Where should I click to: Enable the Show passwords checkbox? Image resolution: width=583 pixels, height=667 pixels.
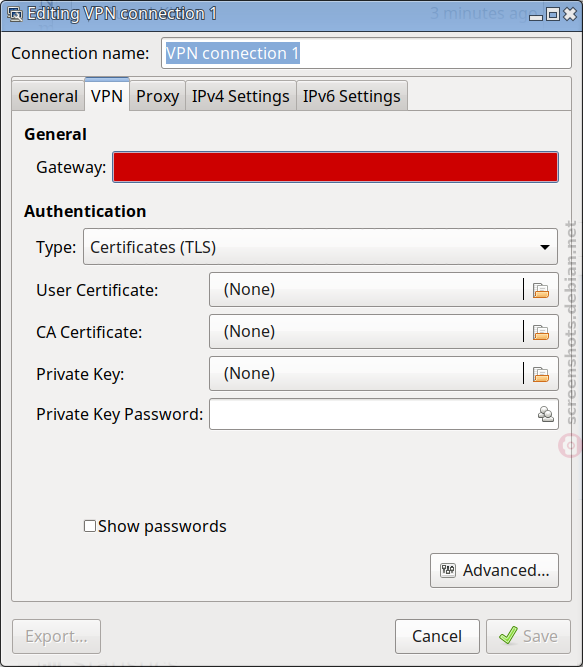tap(90, 526)
